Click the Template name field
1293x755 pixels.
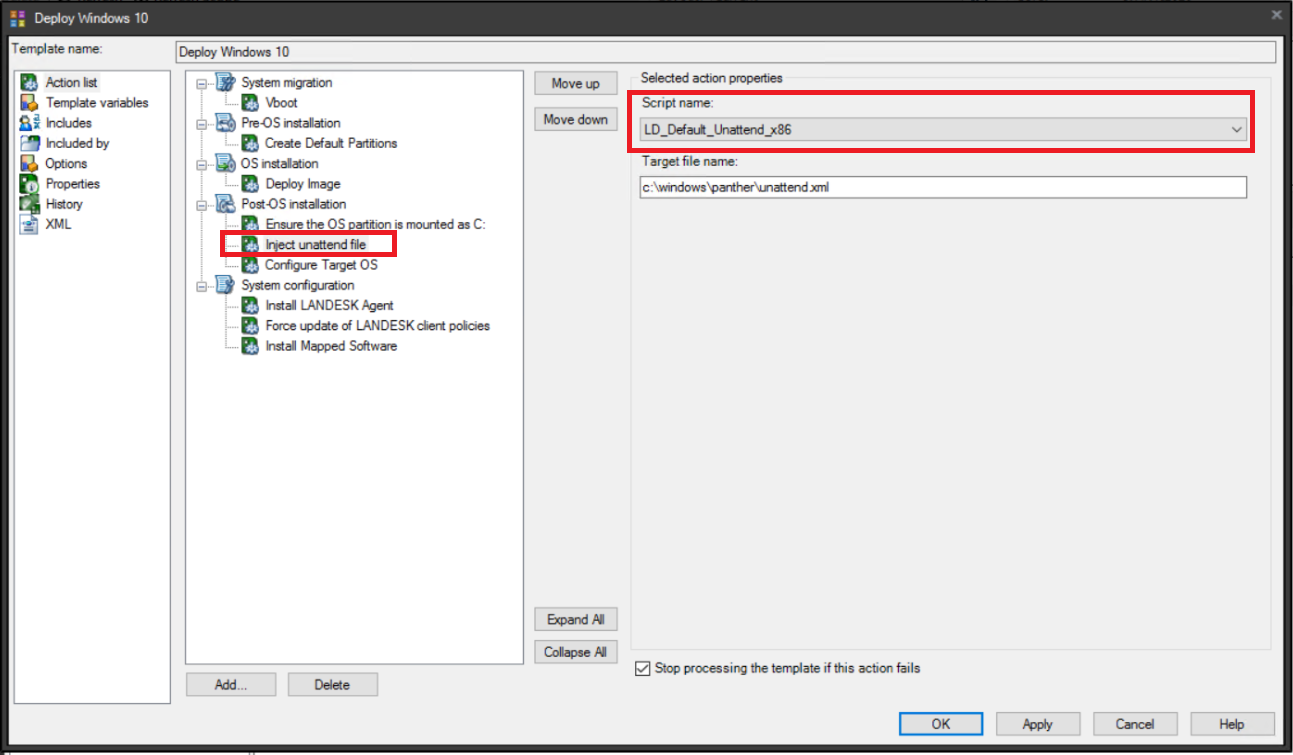click(x=726, y=52)
